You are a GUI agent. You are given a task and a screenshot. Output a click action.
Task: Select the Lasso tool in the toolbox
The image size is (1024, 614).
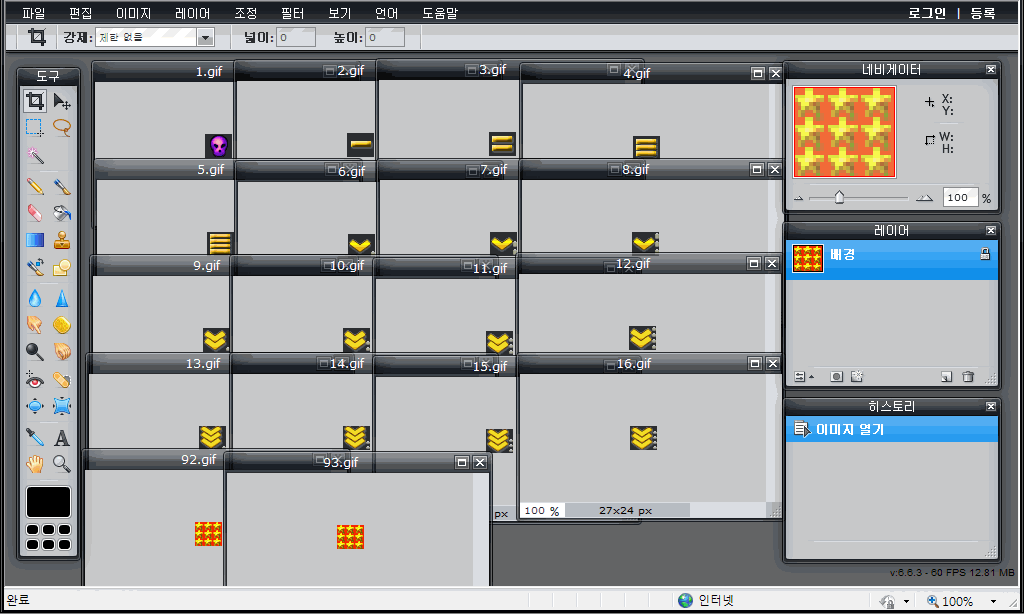tap(62, 128)
